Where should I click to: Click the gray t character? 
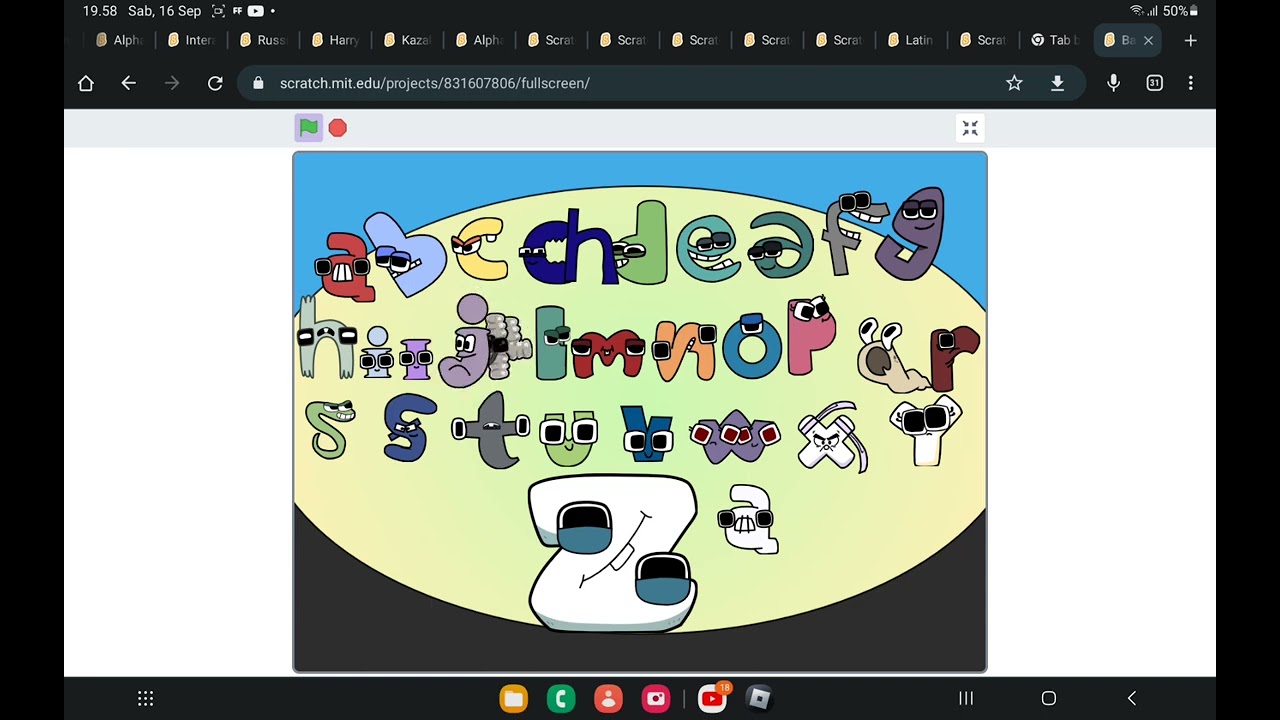pos(491,430)
